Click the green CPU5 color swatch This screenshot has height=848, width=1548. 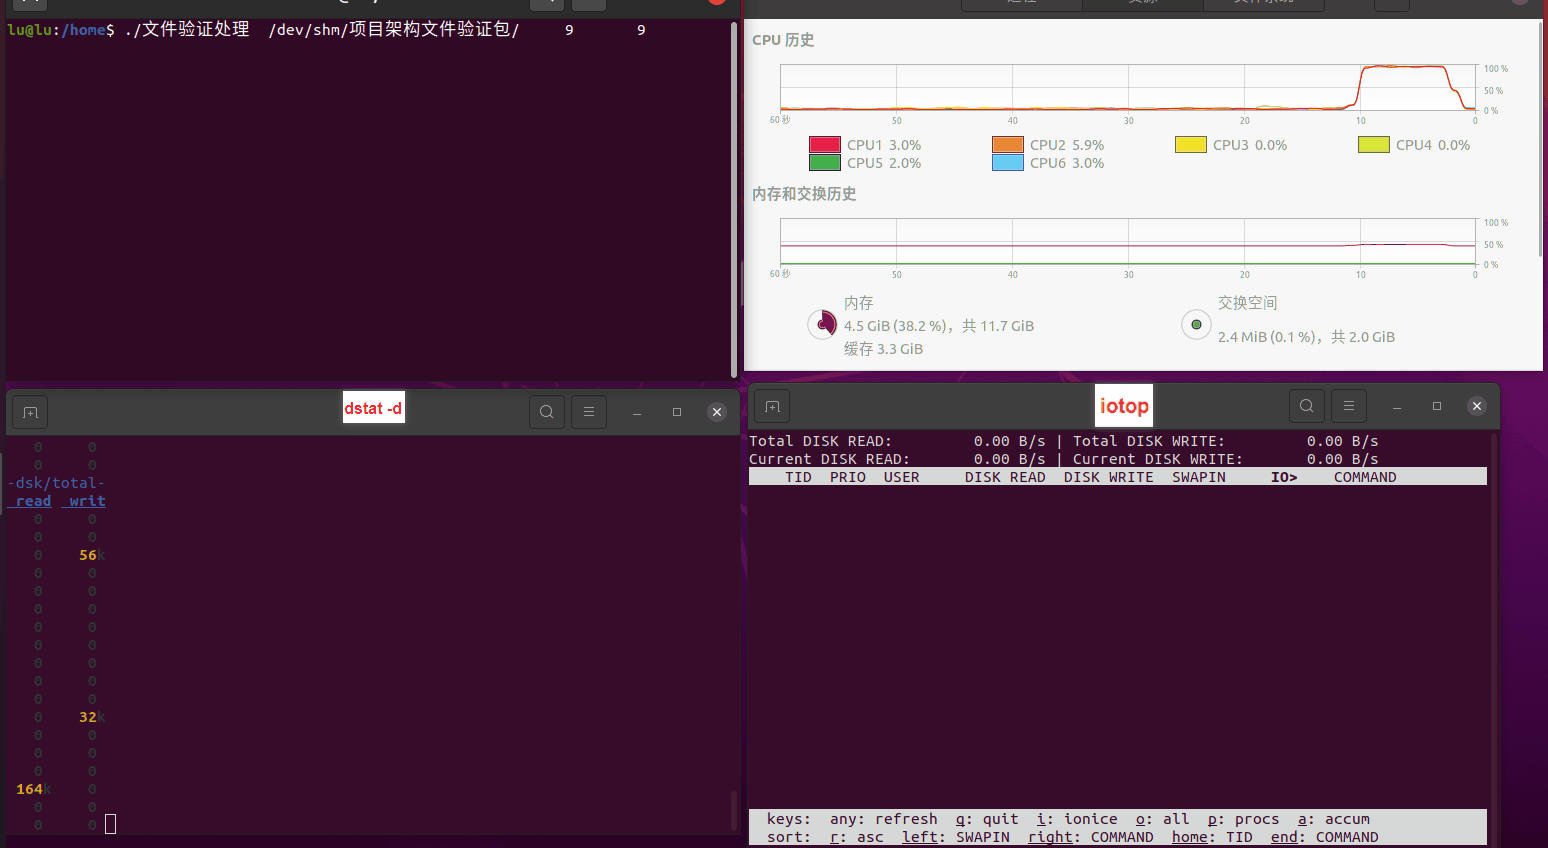824,163
